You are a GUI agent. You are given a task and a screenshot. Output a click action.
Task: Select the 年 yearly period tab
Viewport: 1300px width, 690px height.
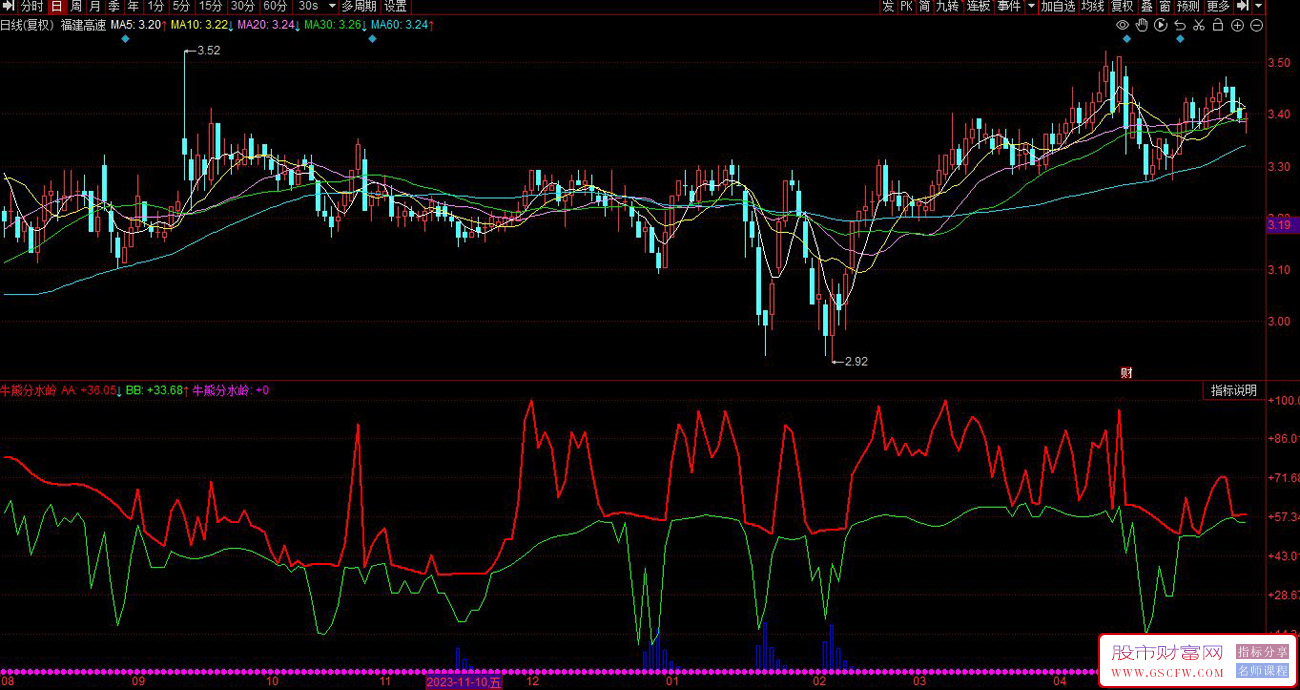(133, 6)
